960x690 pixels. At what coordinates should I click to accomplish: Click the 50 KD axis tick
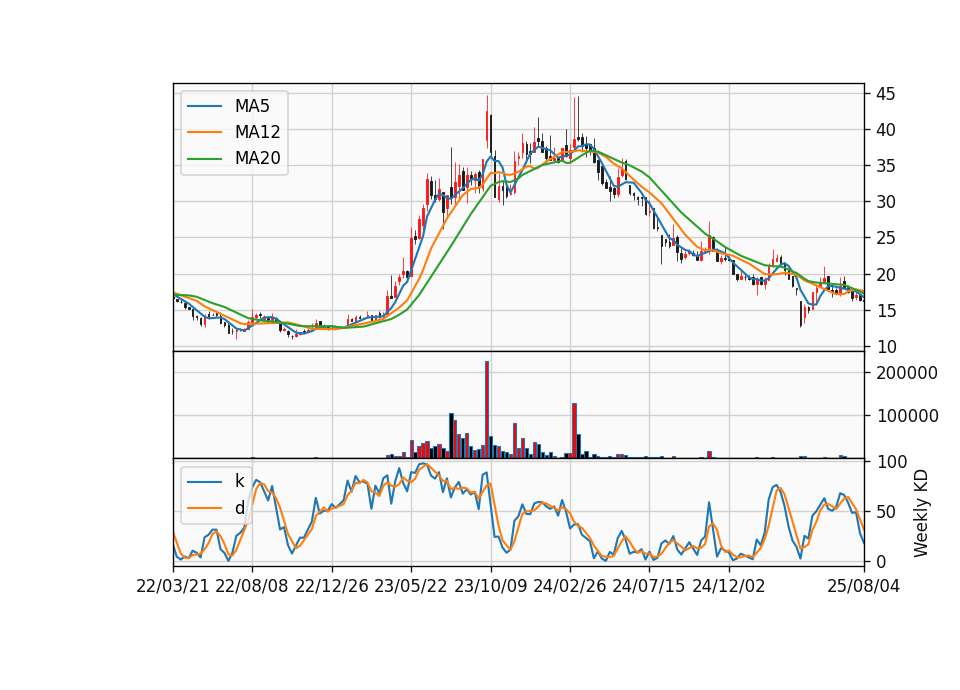pos(885,512)
